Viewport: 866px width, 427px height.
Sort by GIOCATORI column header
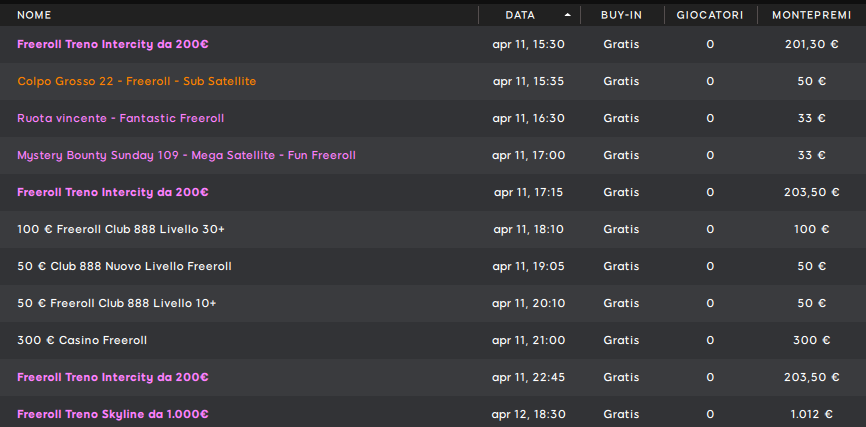pos(709,15)
